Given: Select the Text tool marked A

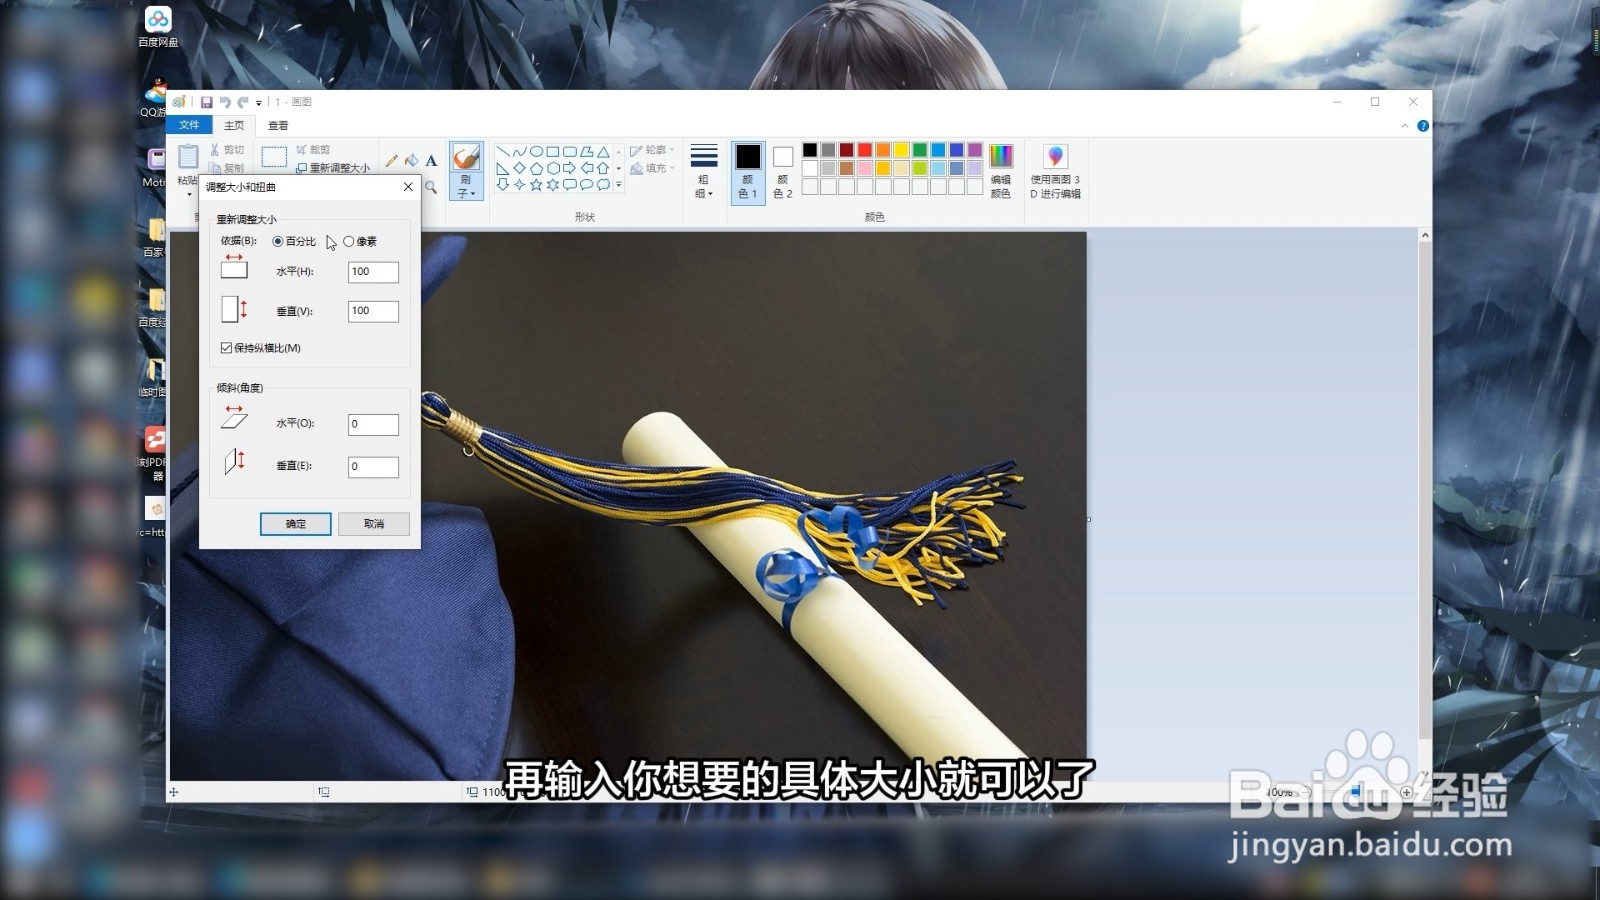Looking at the screenshot, I should [431, 160].
